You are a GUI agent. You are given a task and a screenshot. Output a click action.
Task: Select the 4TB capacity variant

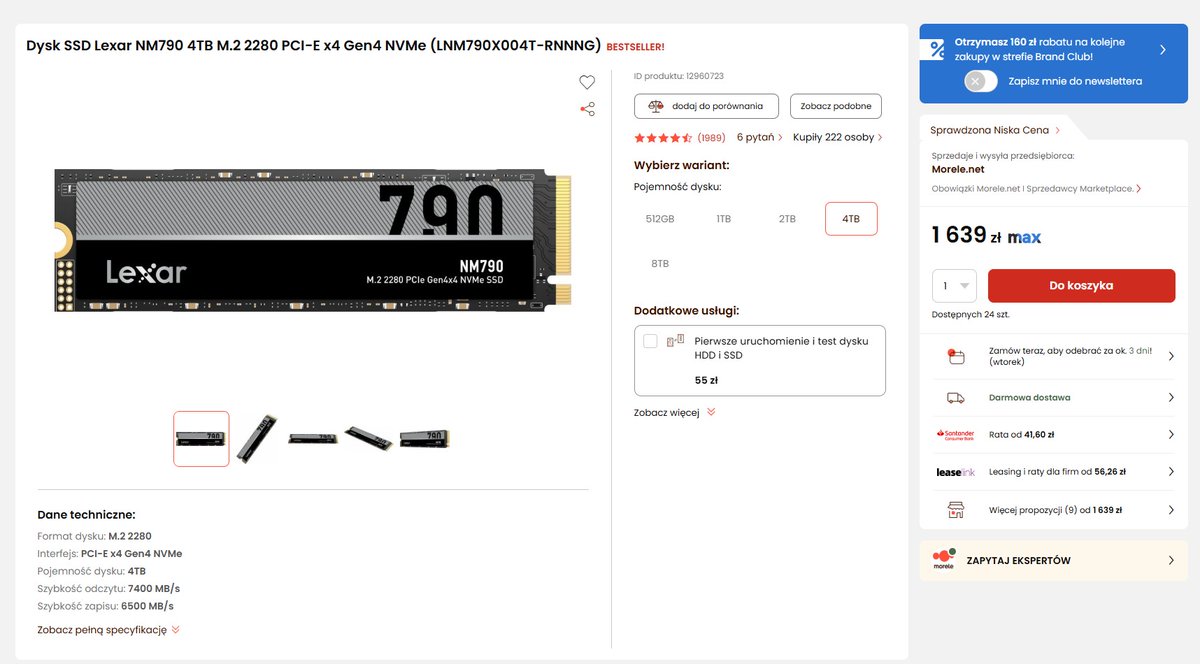pyautogui.click(x=851, y=219)
